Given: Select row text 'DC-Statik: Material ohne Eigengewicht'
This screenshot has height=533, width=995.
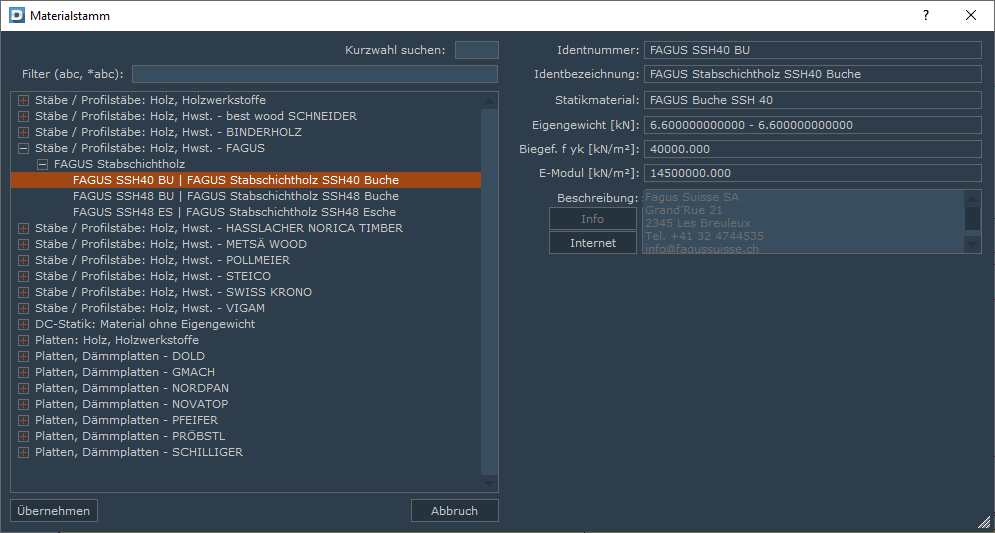Looking at the screenshot, I should pos(145,324).
